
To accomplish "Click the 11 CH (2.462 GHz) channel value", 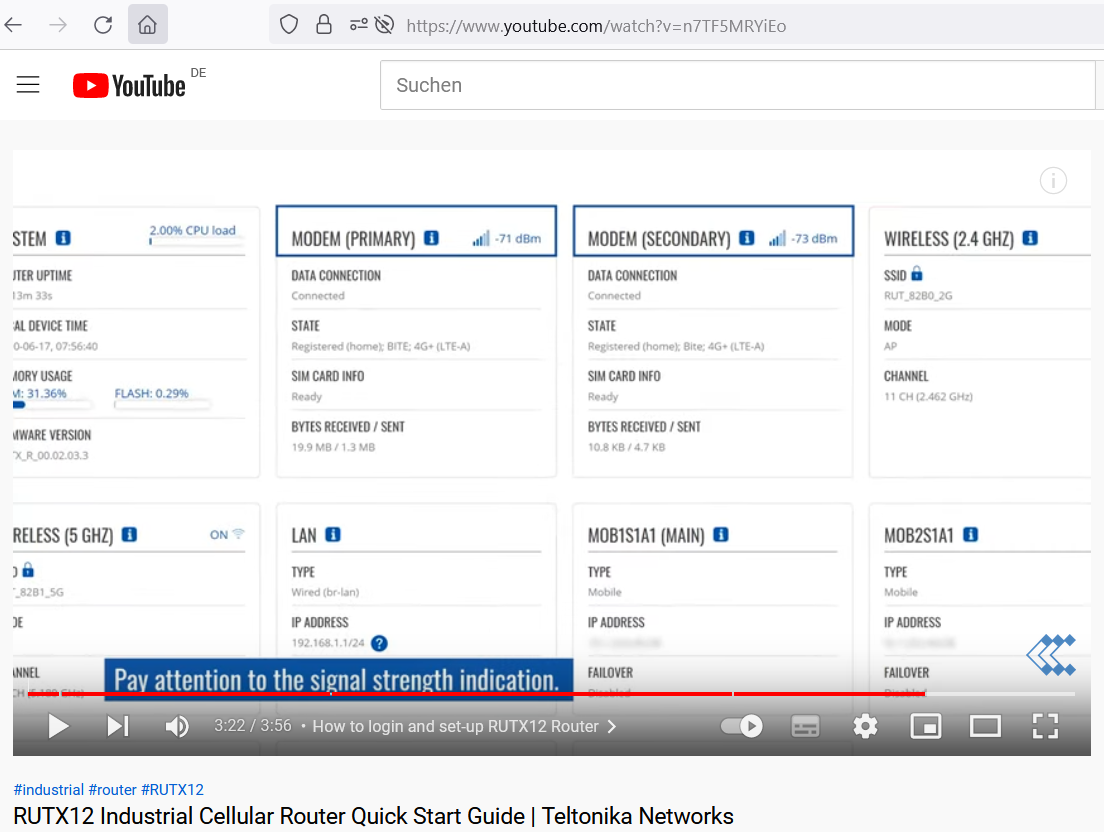I will 929,396.
